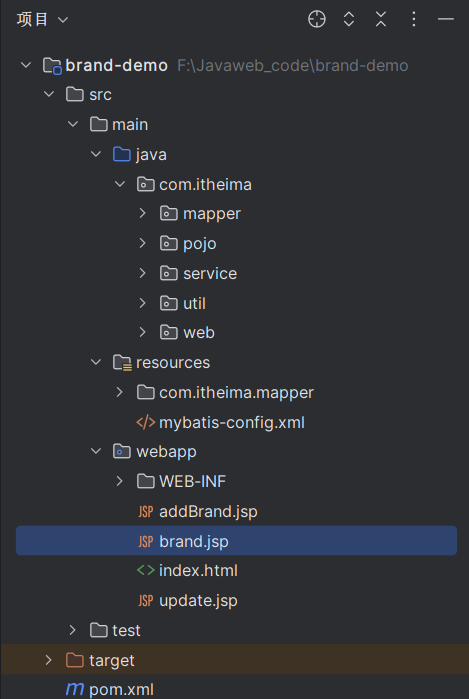Click the XML icon of mybatis-config.xml
469x699 pixels.
[x=146, y=422]
